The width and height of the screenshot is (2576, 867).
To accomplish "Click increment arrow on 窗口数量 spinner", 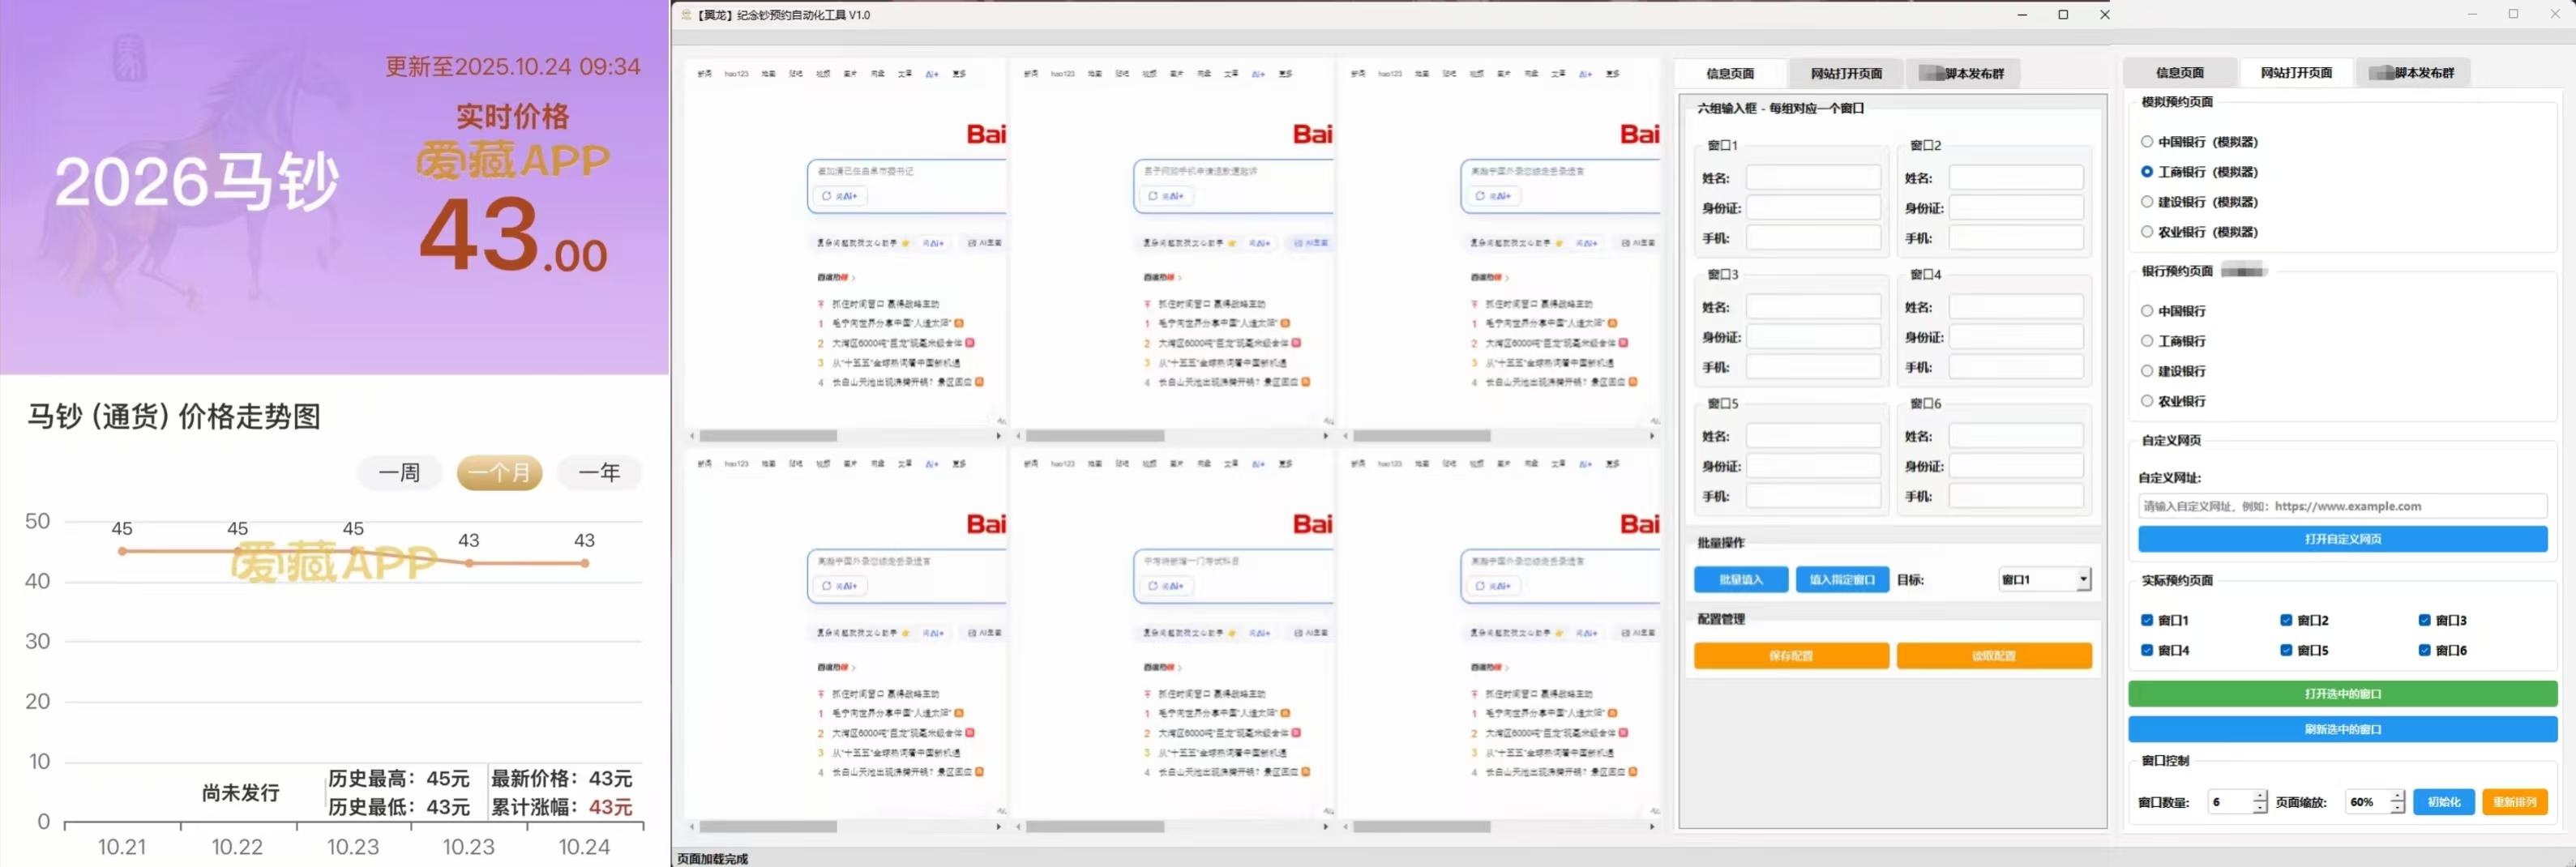I will pyautogui.click(x=2259, y=796).
